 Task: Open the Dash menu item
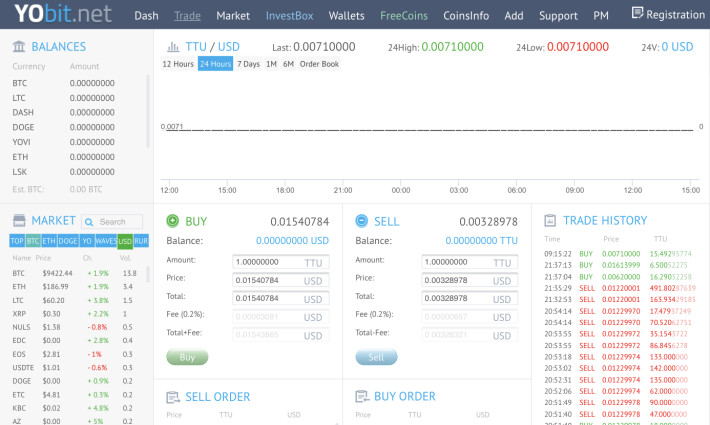[x=146, y=16]
